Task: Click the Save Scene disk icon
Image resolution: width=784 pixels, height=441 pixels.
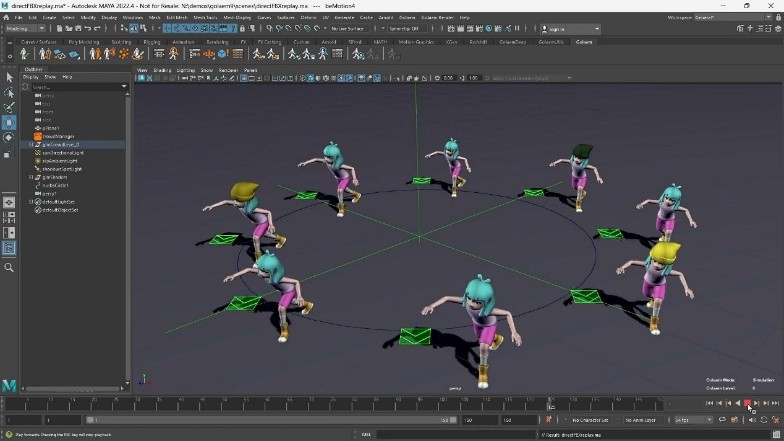Action: tap(78, 28)
